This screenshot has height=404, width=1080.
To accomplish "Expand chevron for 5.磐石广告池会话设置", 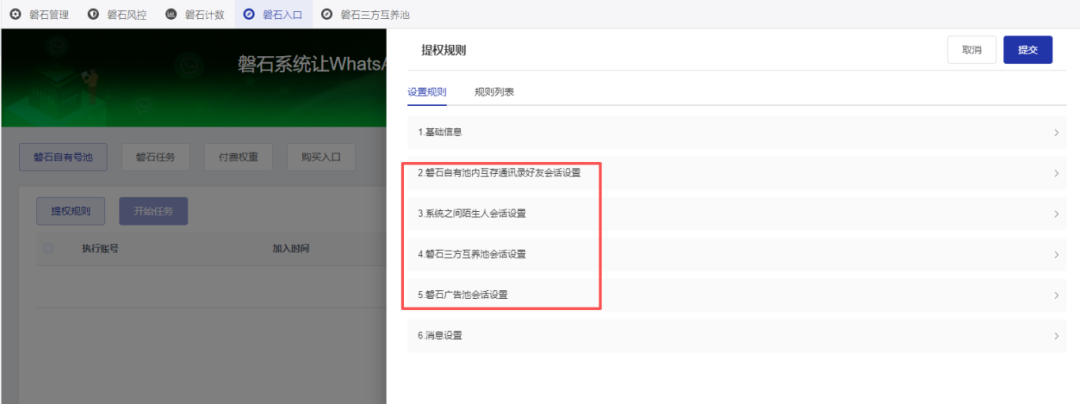I will 1057,295.
